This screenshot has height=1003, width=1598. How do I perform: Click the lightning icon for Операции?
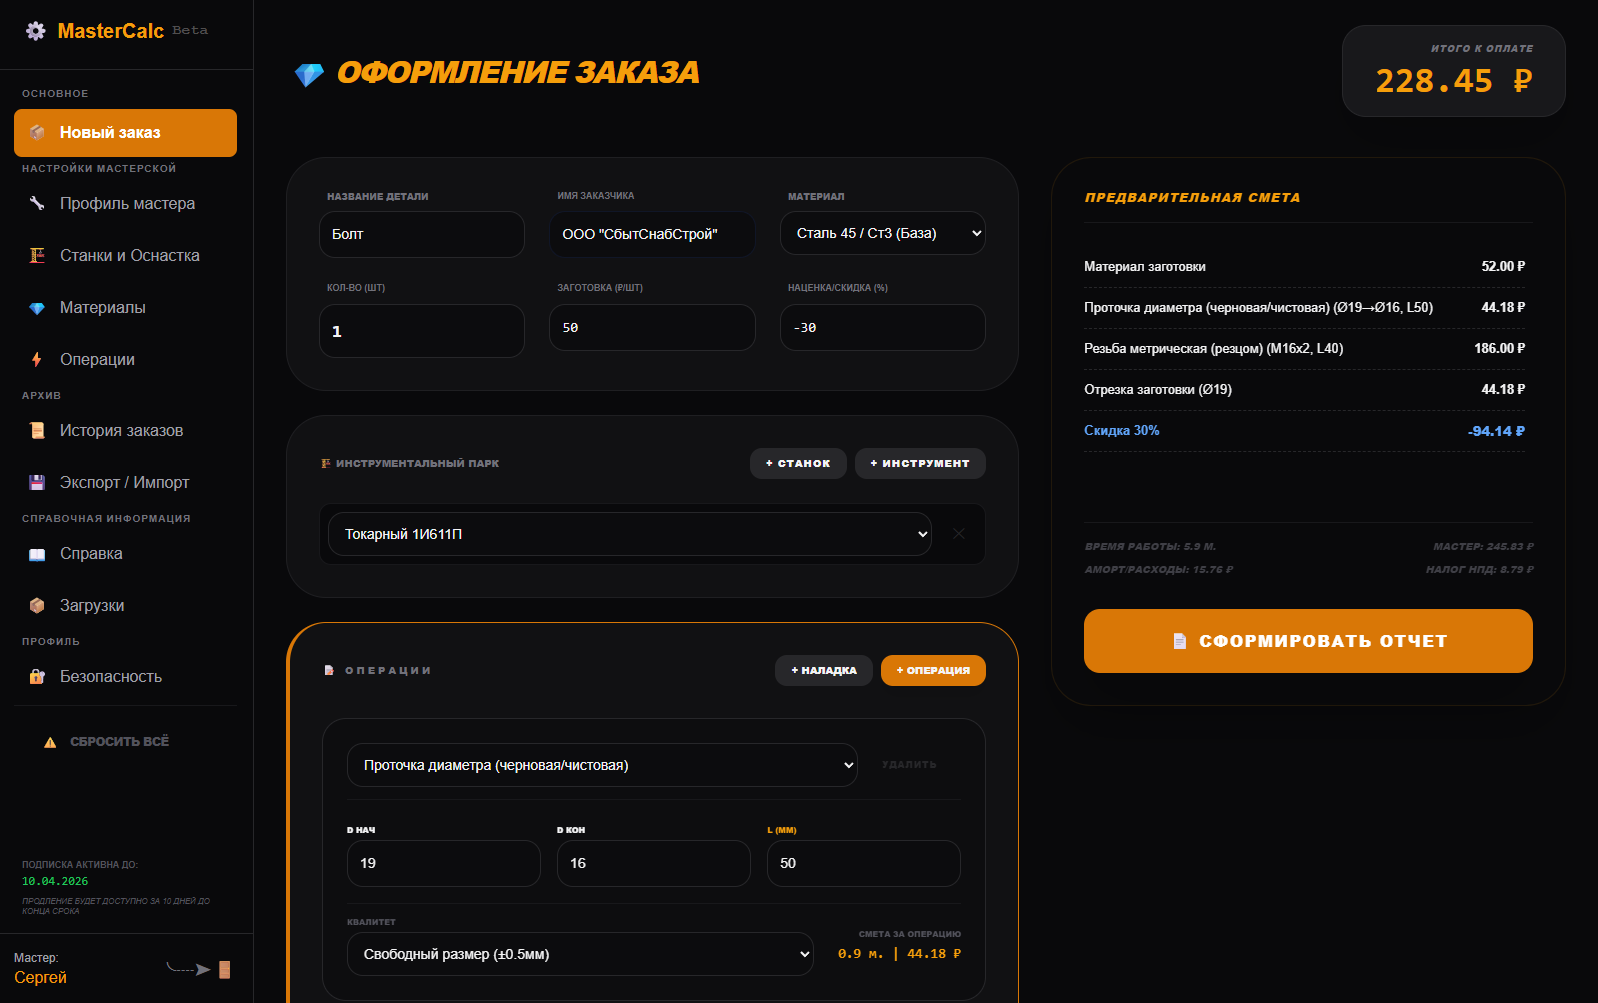pos(37,359)
